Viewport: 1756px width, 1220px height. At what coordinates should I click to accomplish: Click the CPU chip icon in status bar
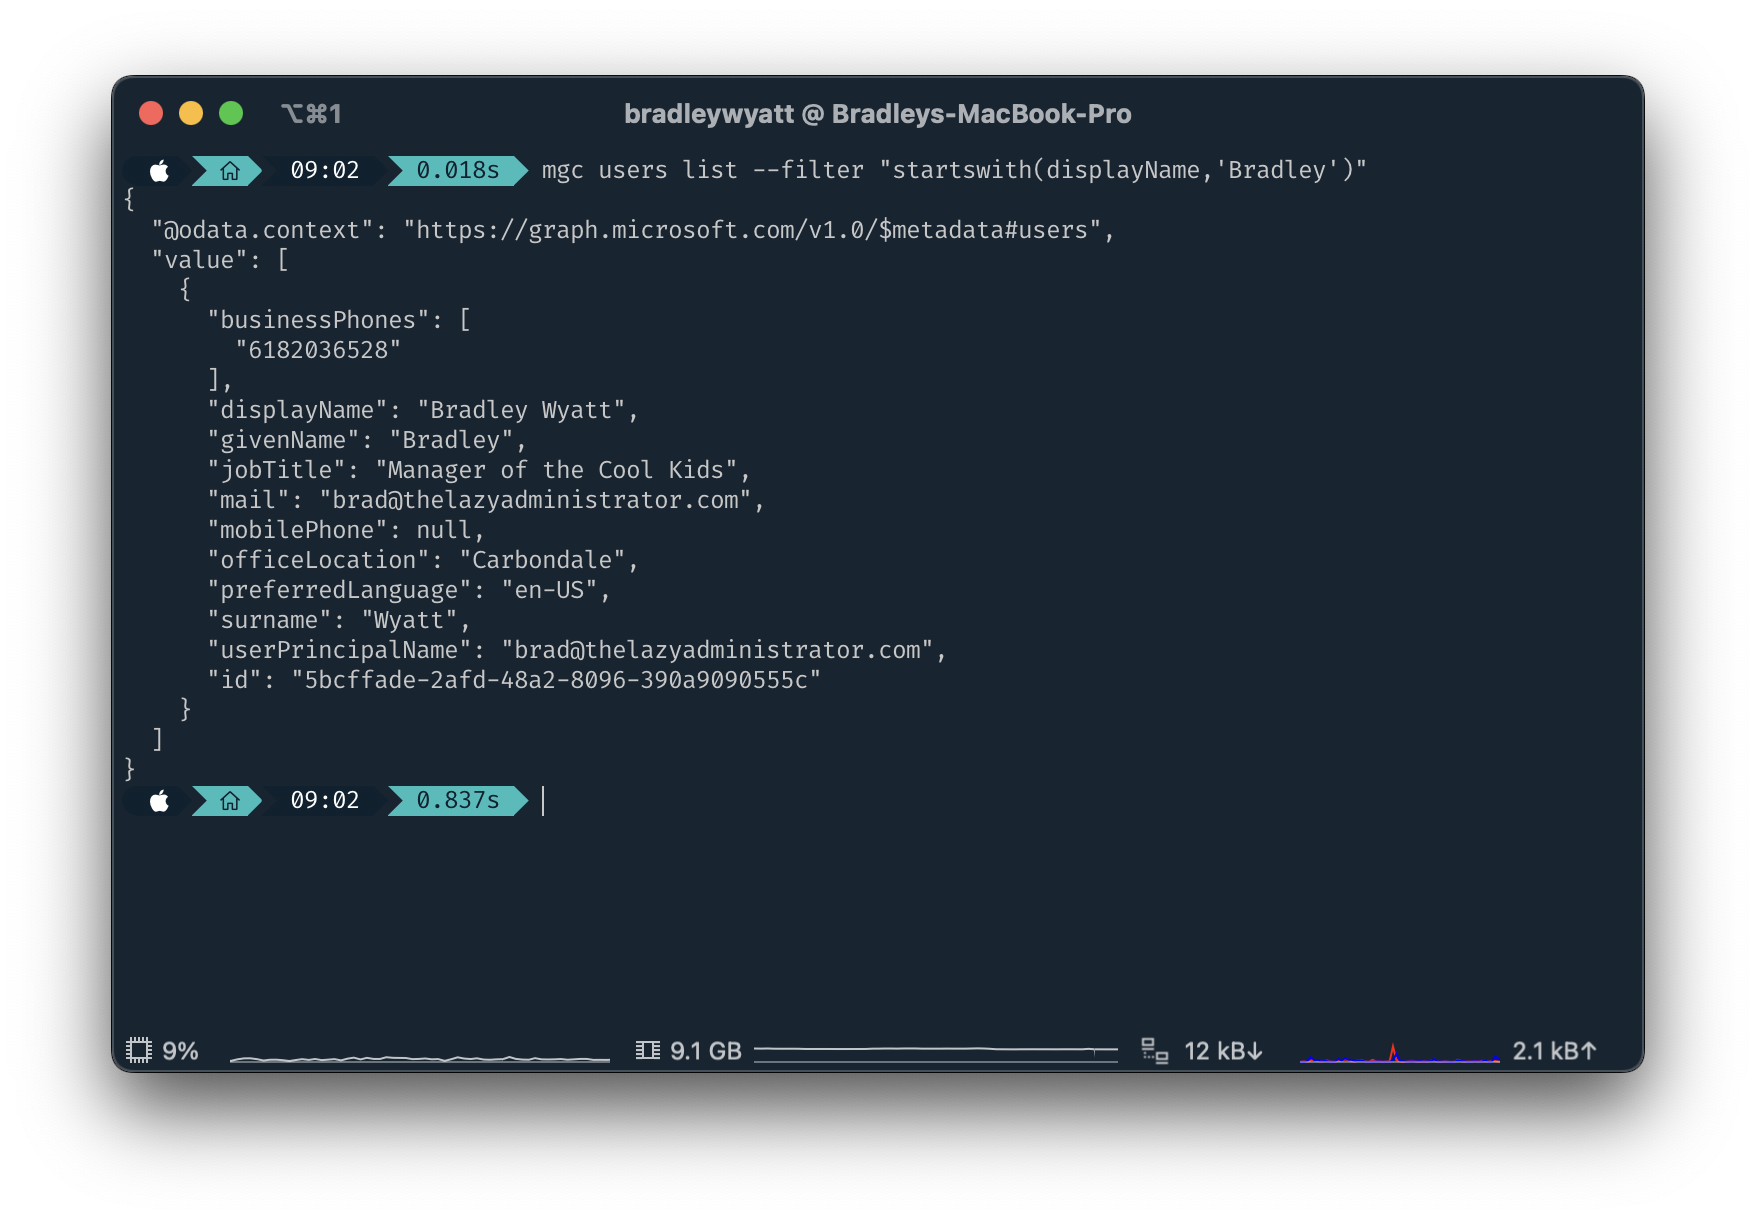click(139, 1050)
